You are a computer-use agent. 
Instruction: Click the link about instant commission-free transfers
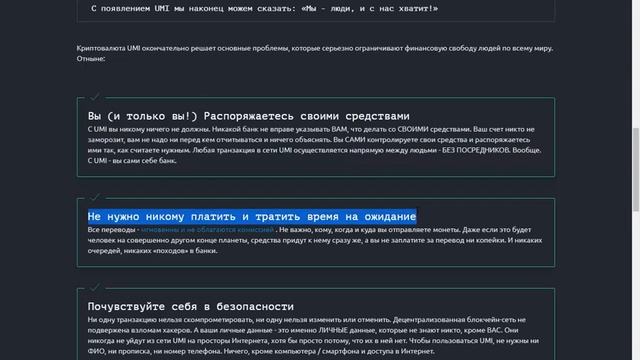tap(207, 230)
